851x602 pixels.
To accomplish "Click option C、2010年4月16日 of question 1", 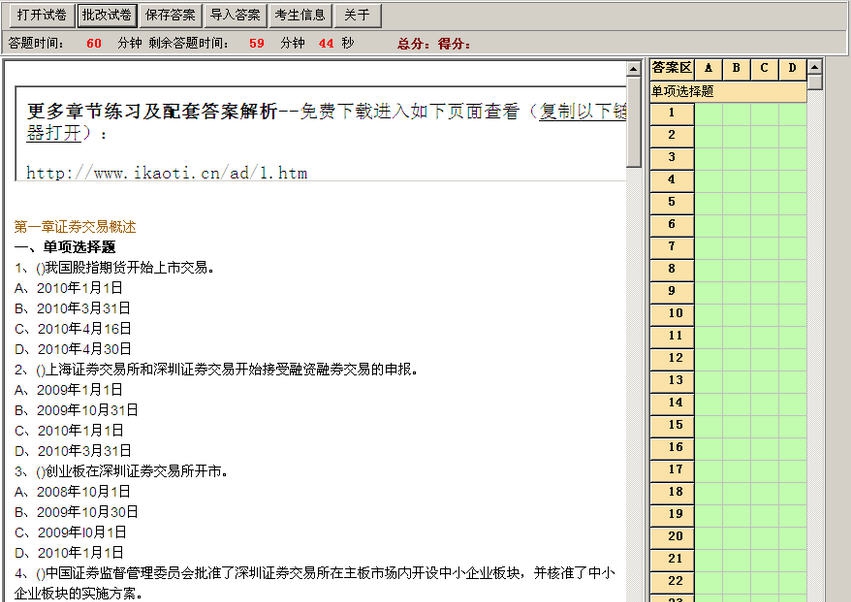I will [x=73, y=328].
